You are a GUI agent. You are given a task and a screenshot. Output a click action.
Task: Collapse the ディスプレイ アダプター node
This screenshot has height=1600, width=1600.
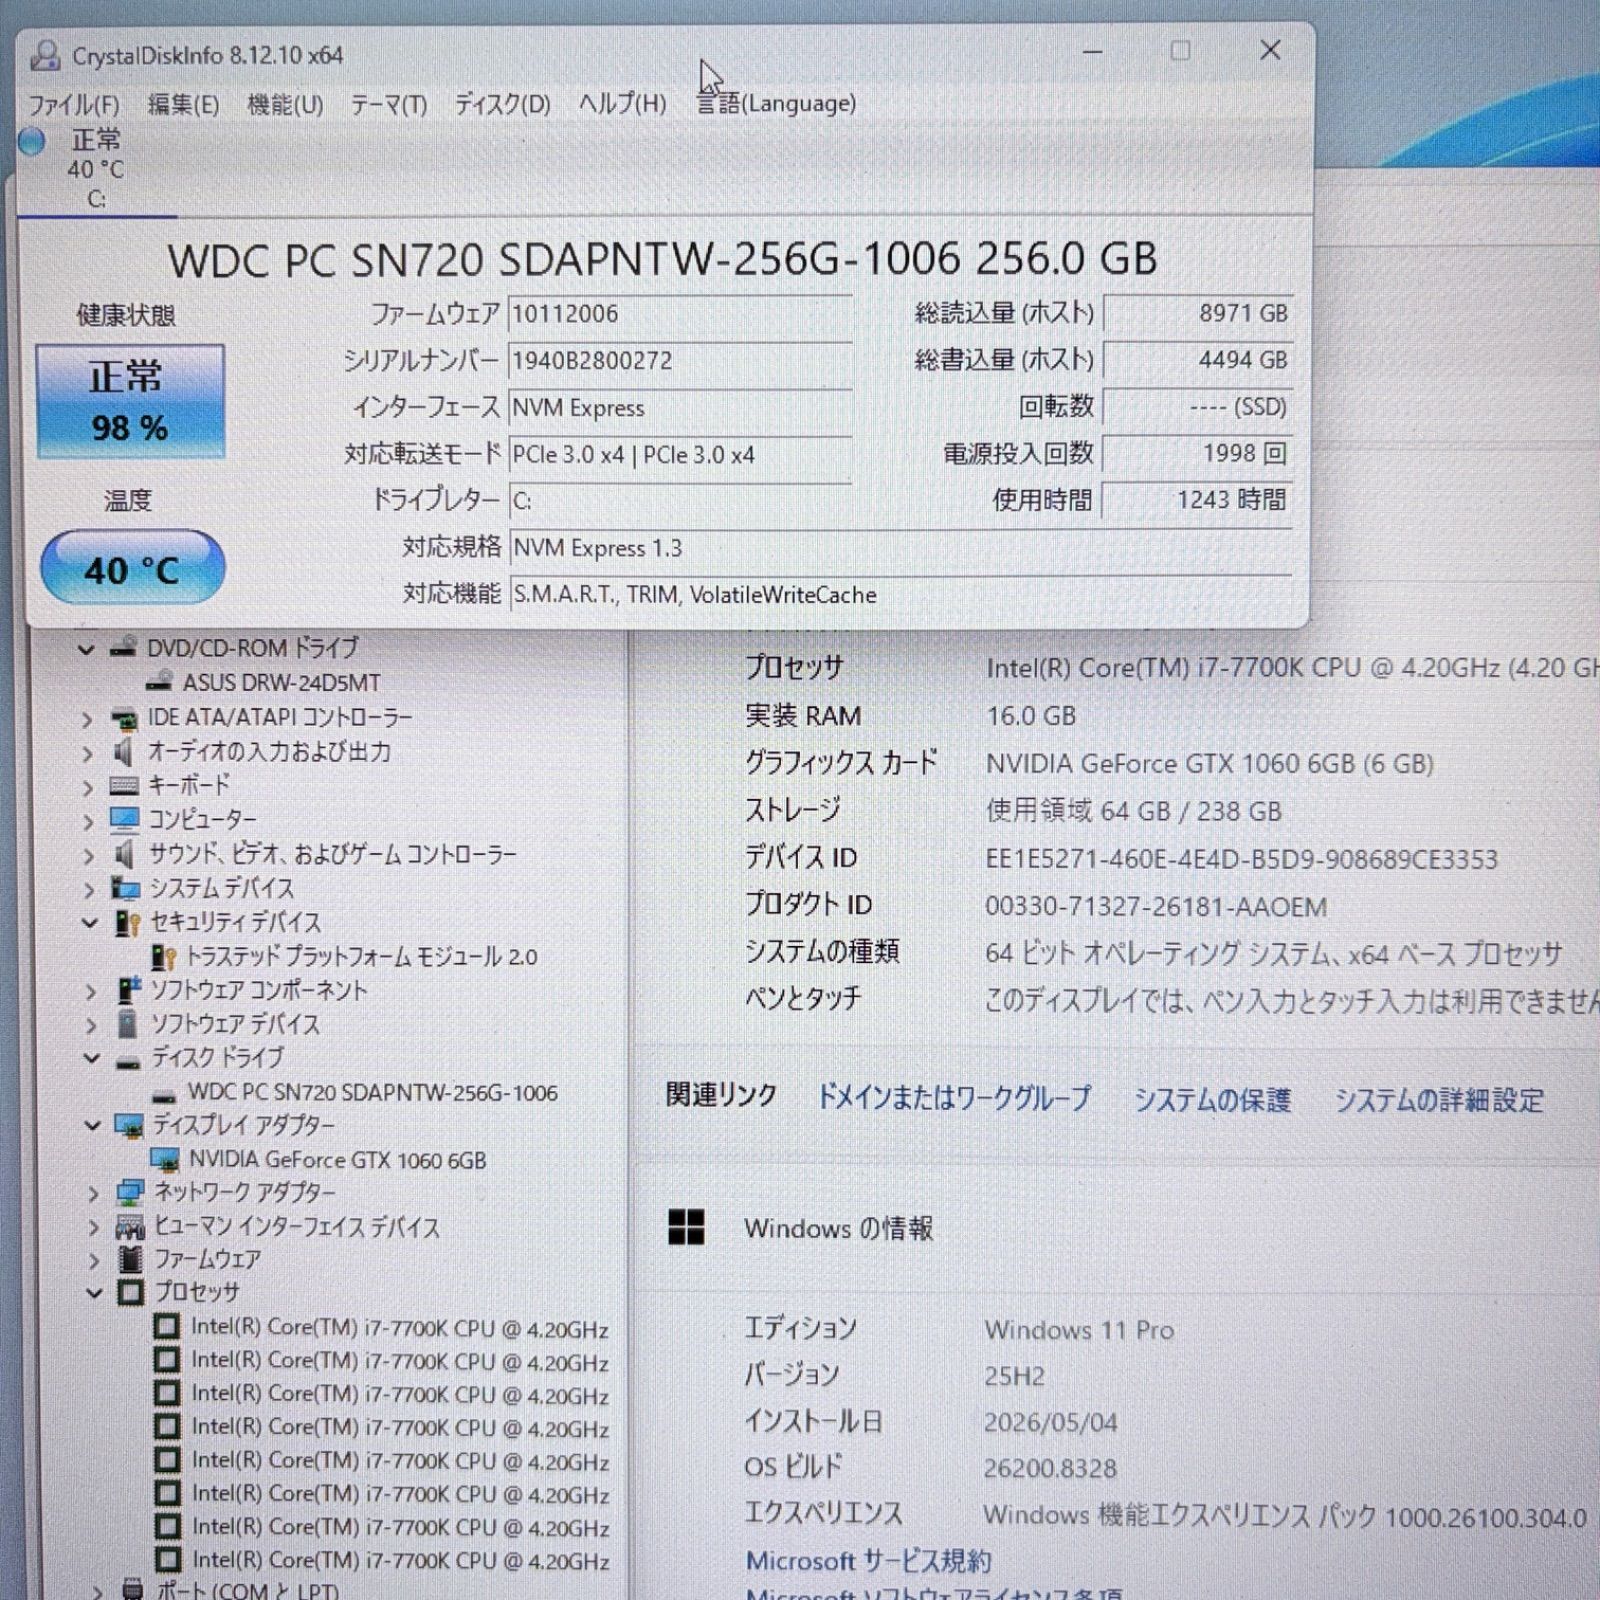[93, 1126]
